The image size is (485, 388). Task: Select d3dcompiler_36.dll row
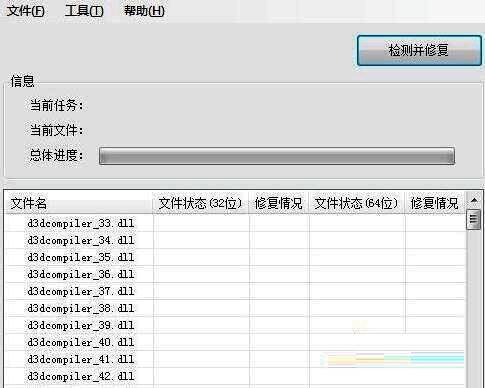pyautogui.click(x=236, y=274)
